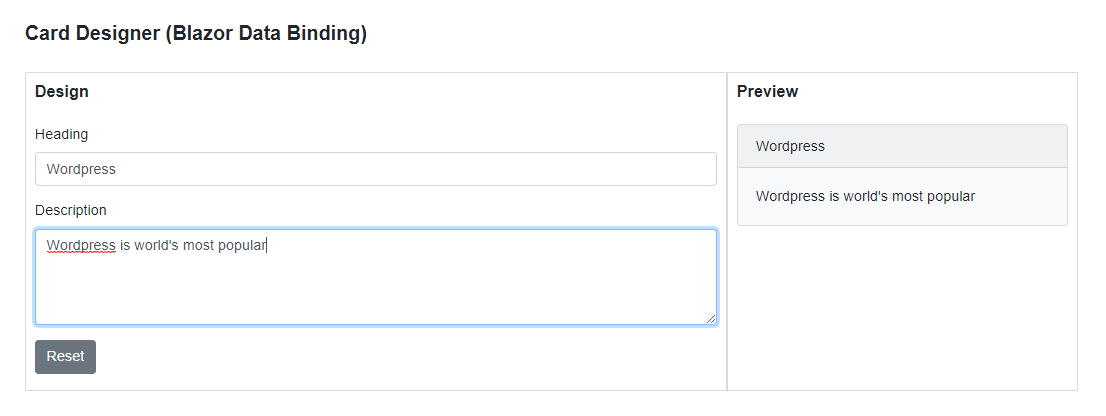The width and height of the screenshot is (1106, 416).
Task: Click the empty right end of Heading input
Action: pos(600,169)
